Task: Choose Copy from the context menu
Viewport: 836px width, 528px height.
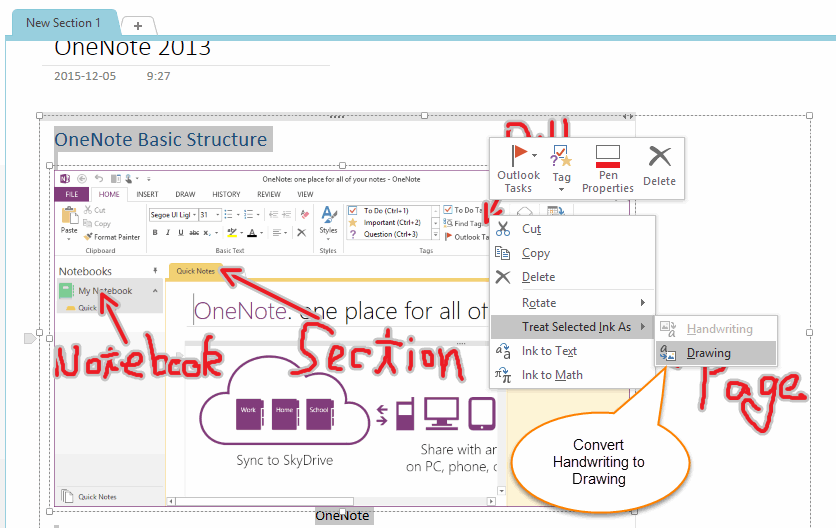Action: (535, 253)
